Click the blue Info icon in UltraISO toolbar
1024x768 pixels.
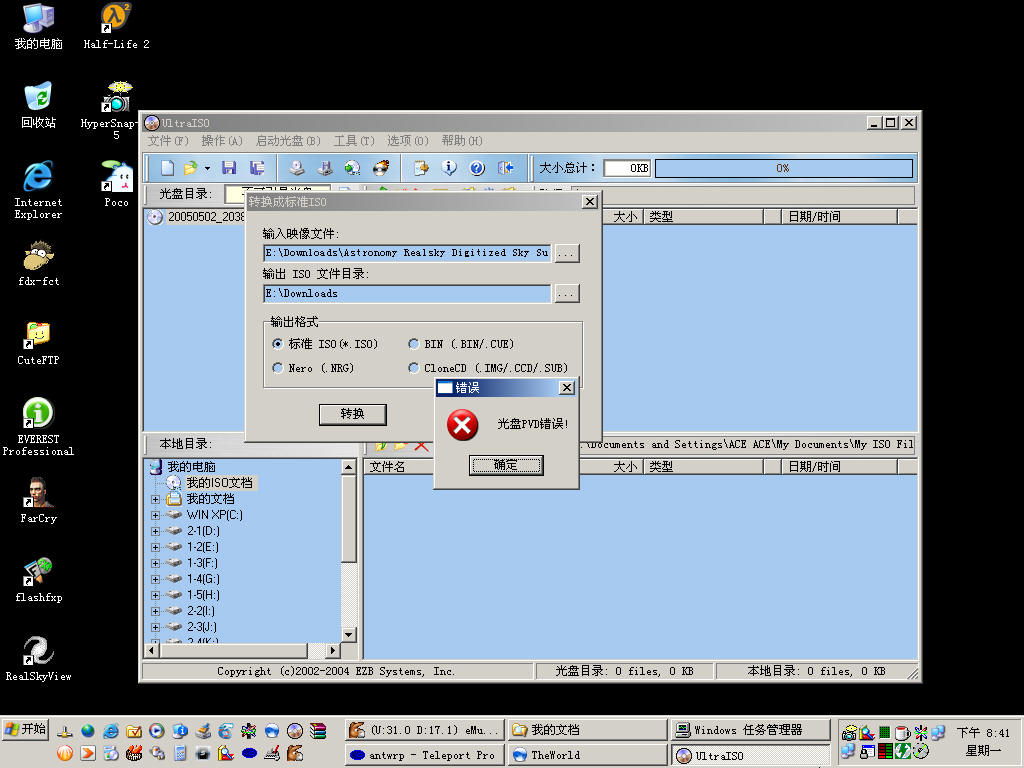449,168
